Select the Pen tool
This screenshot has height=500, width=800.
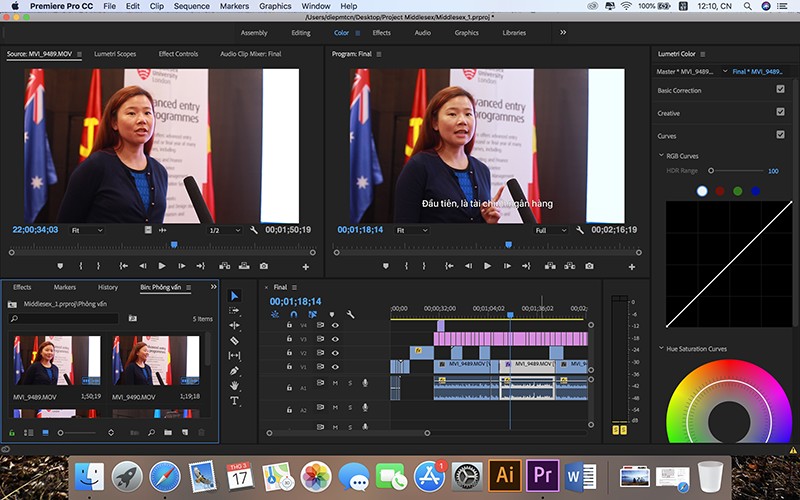click(234, 371)
